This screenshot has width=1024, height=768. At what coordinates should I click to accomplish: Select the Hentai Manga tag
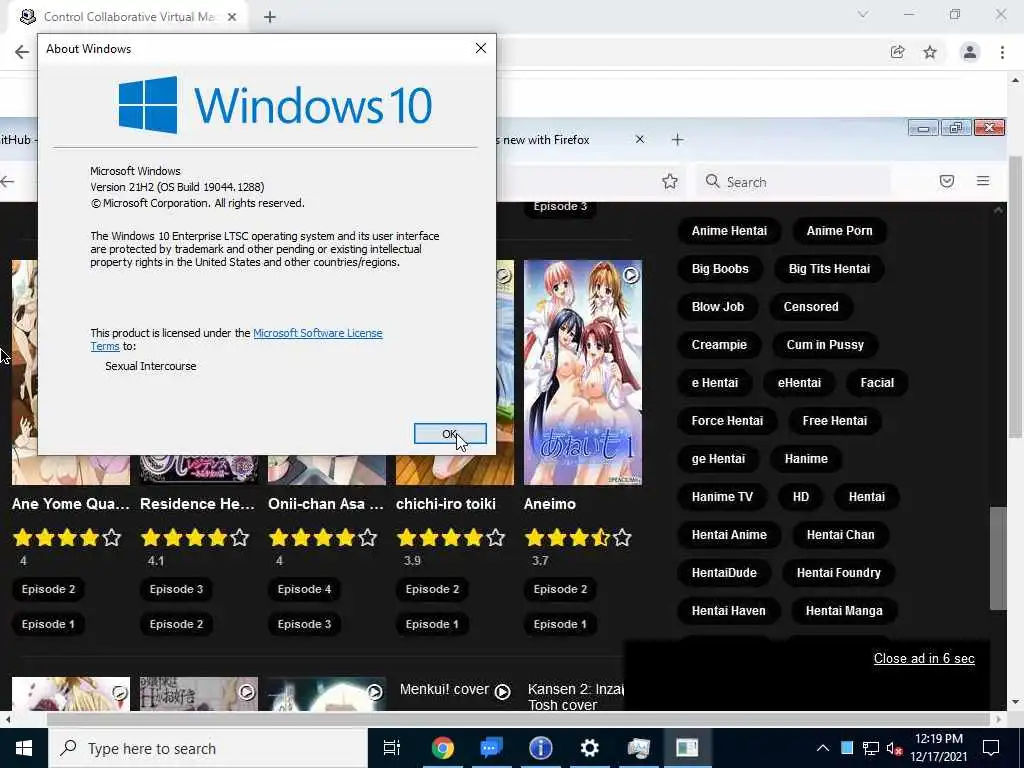click(844, 611)
